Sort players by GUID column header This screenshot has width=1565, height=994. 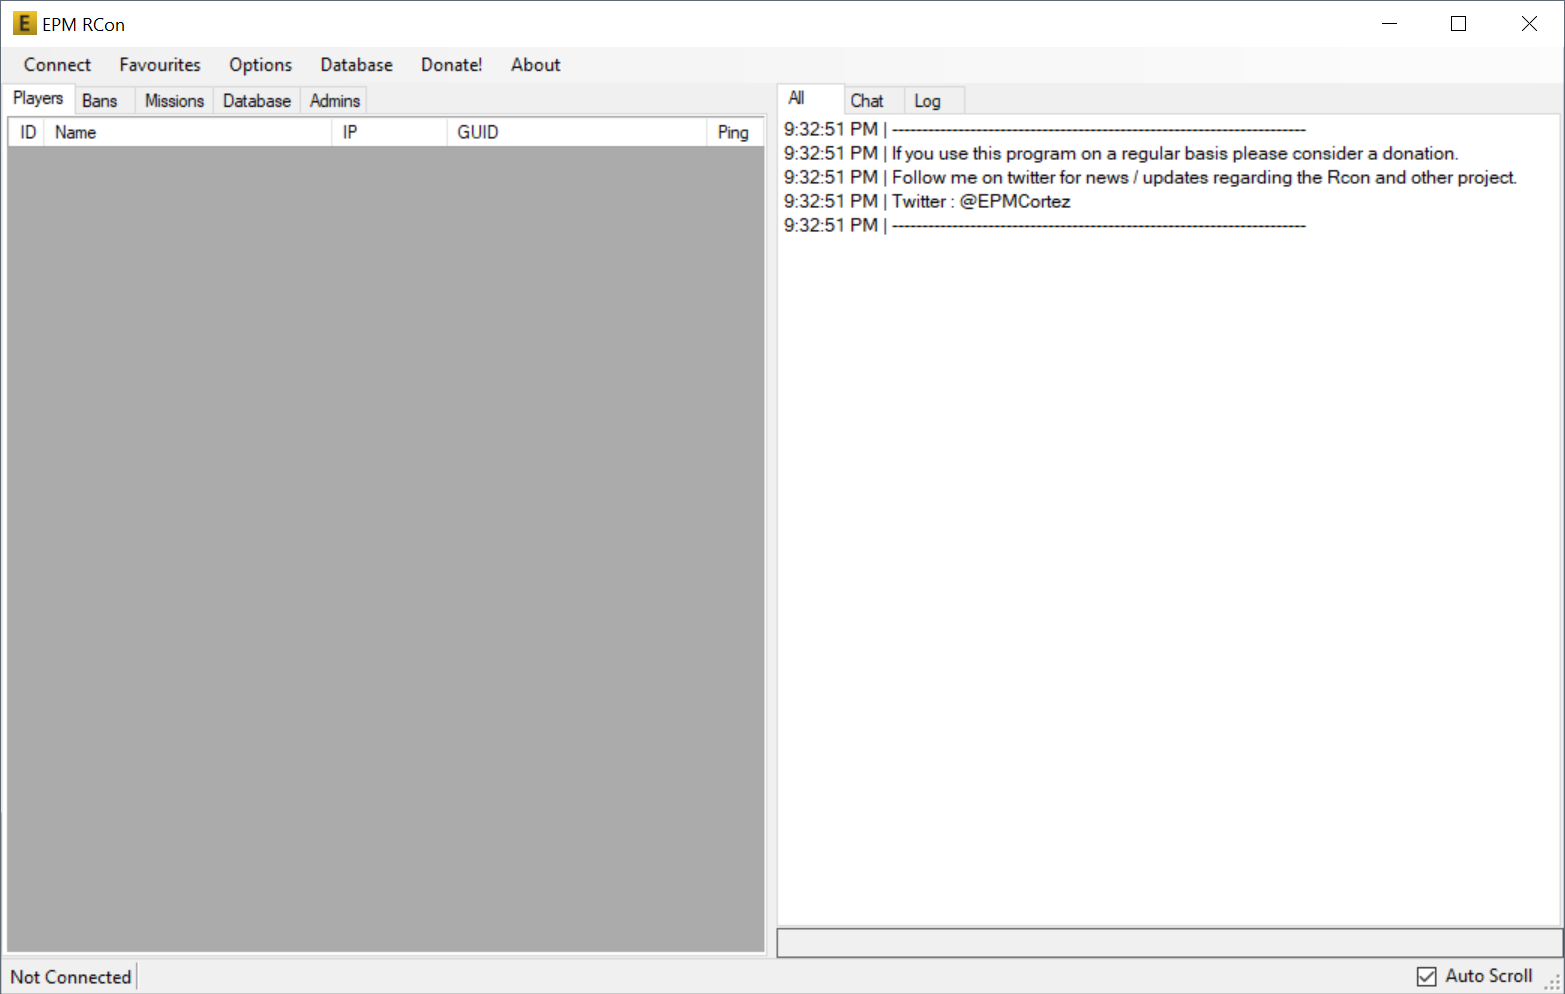coord(577,132)
